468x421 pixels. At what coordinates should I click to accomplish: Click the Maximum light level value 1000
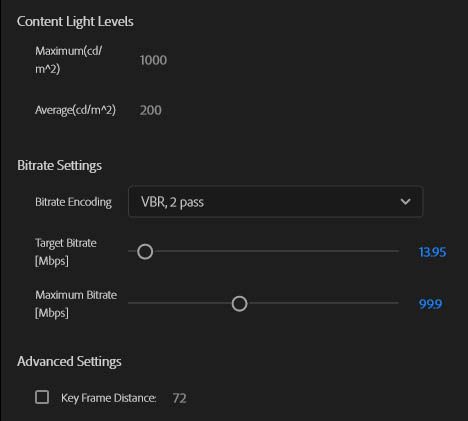coord(153,60)
